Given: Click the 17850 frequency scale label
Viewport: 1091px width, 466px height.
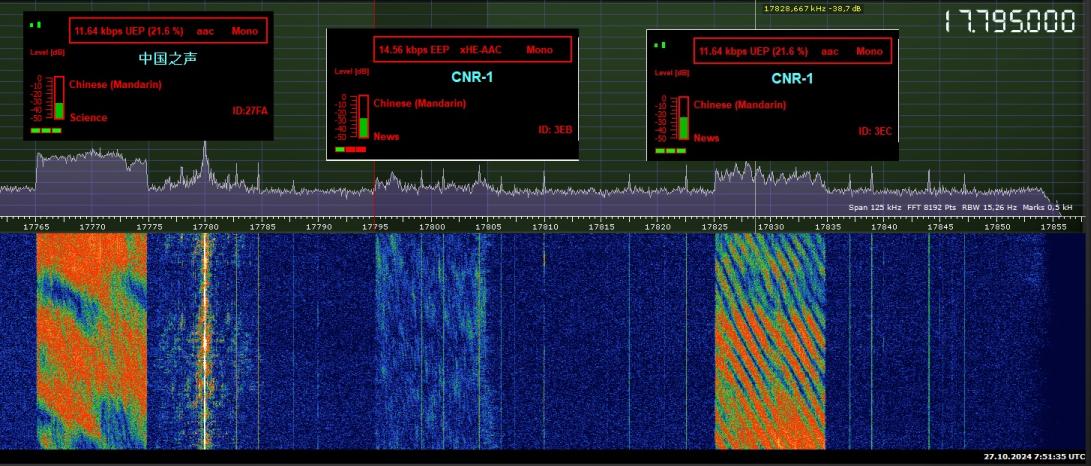Looking at the screenshot, I should (x=998, y=227).
